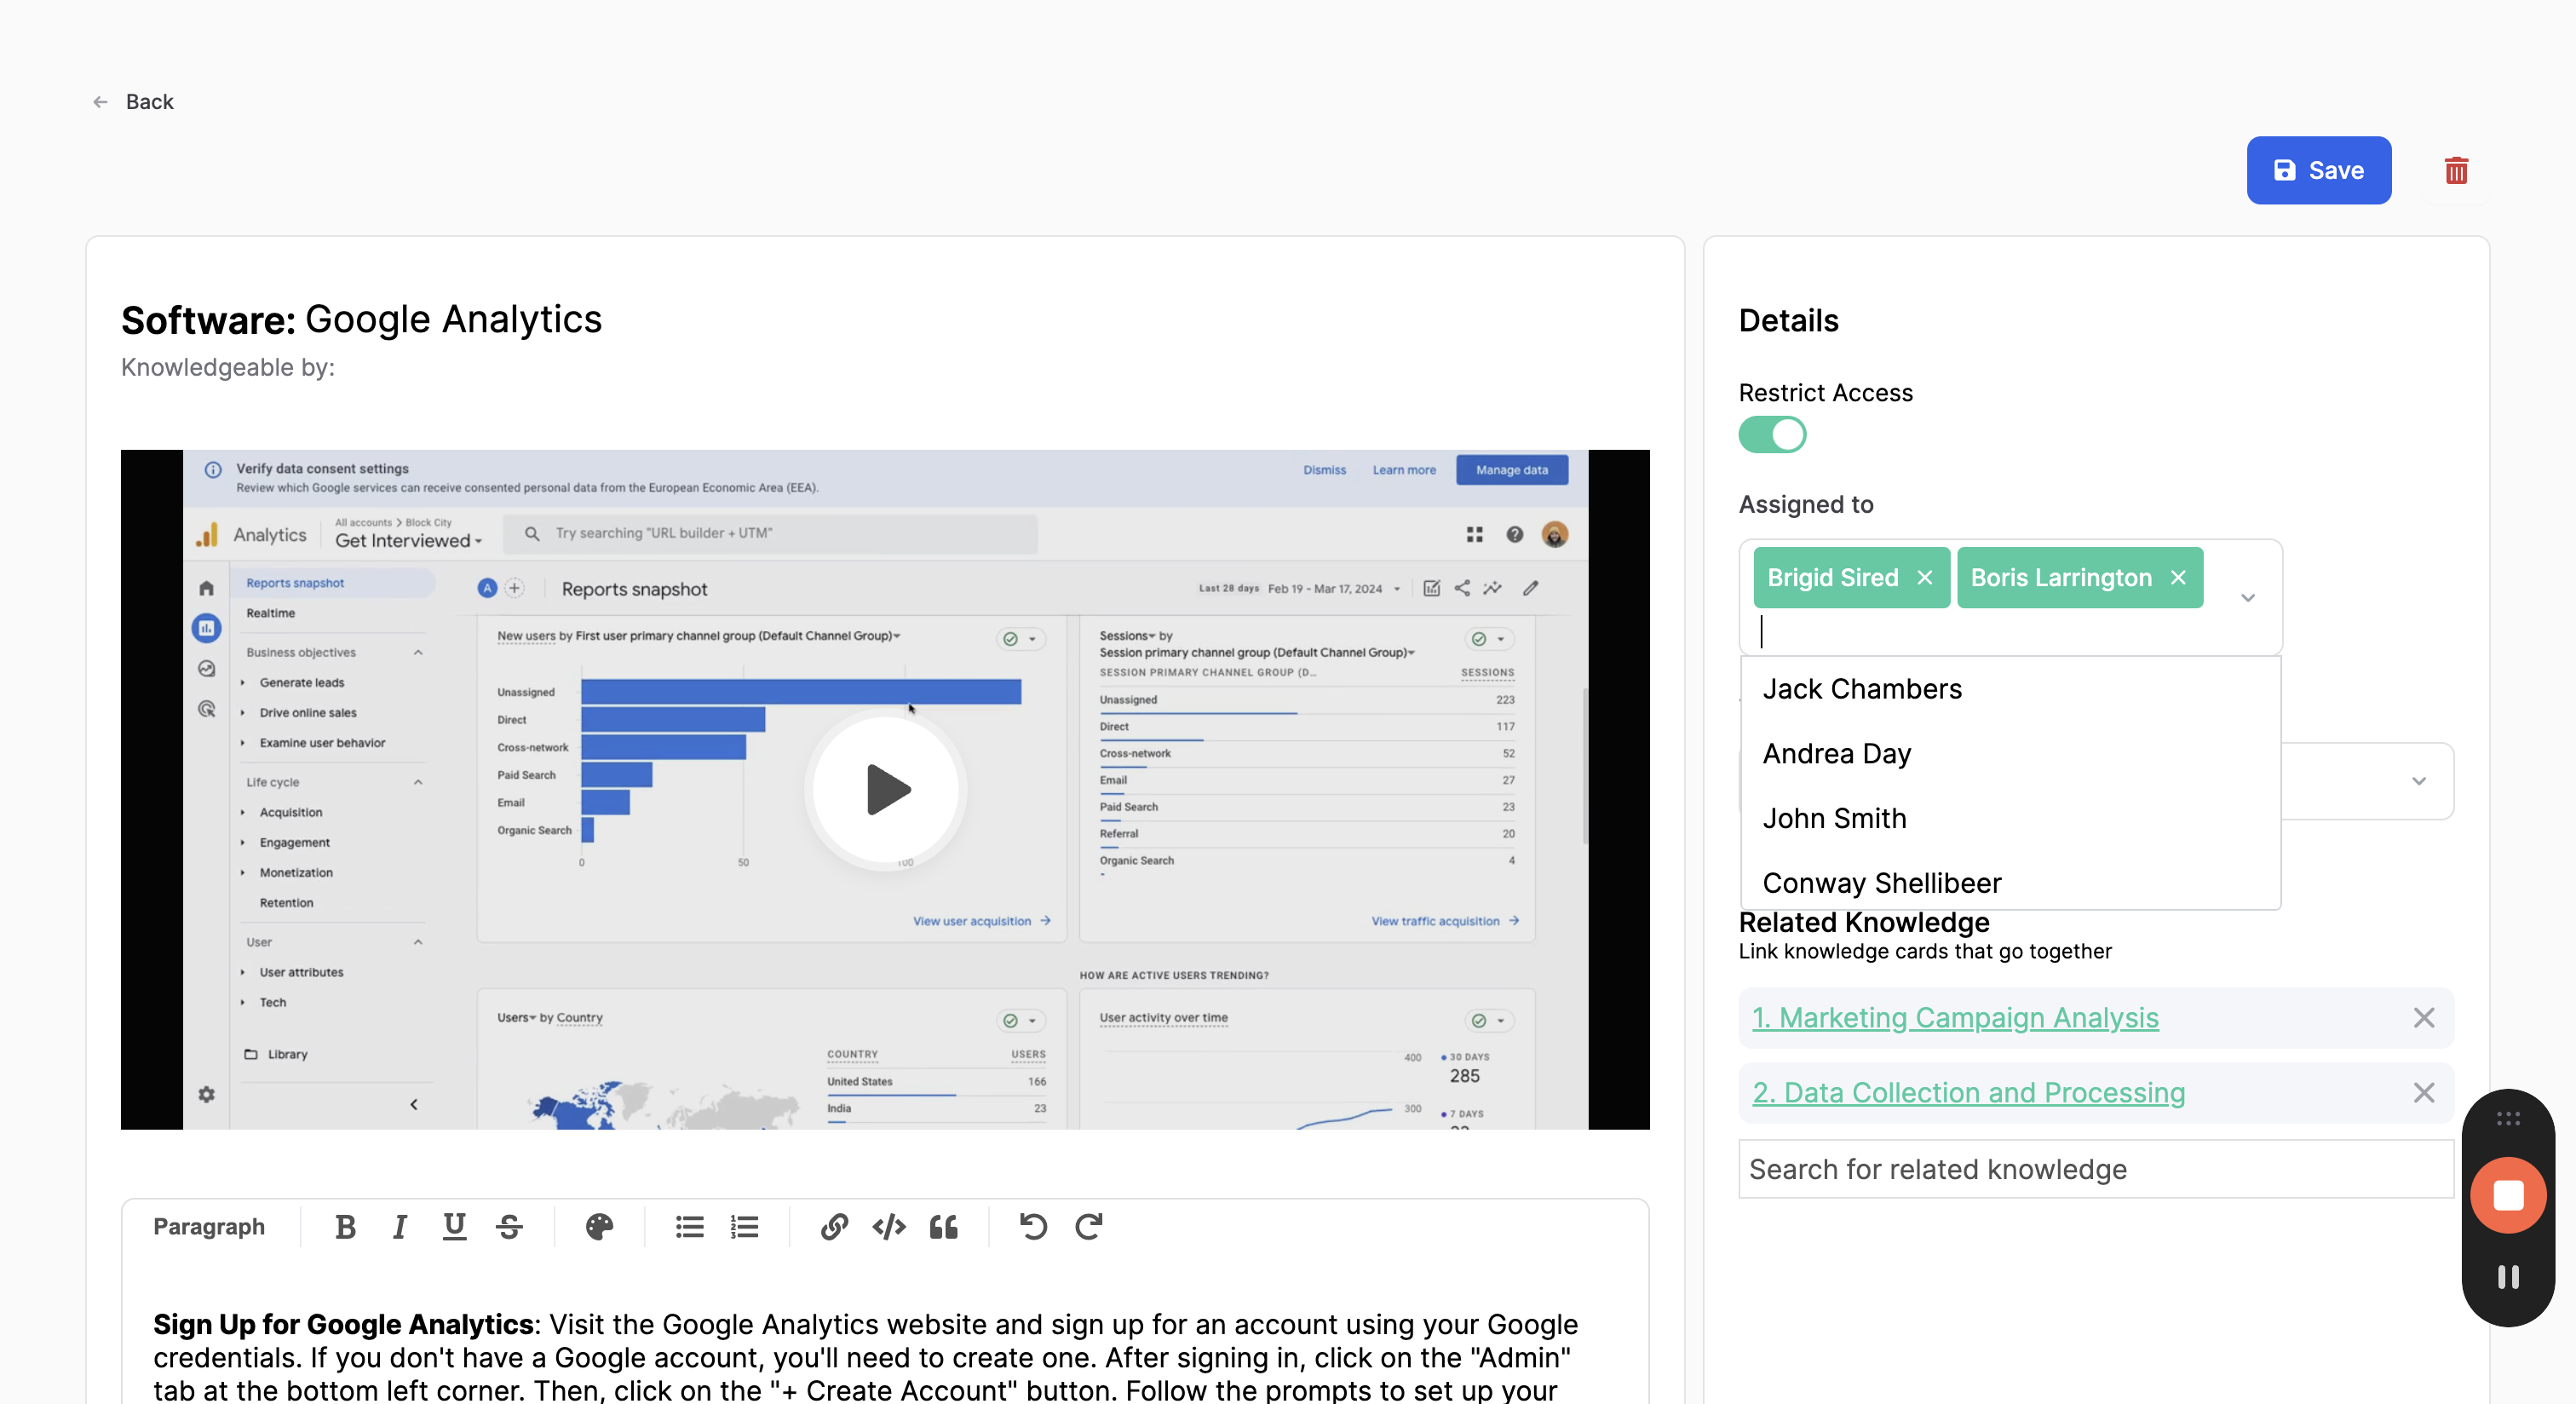
Task: Focus the Search for related knowledge field
Action: (2095, 1169)
